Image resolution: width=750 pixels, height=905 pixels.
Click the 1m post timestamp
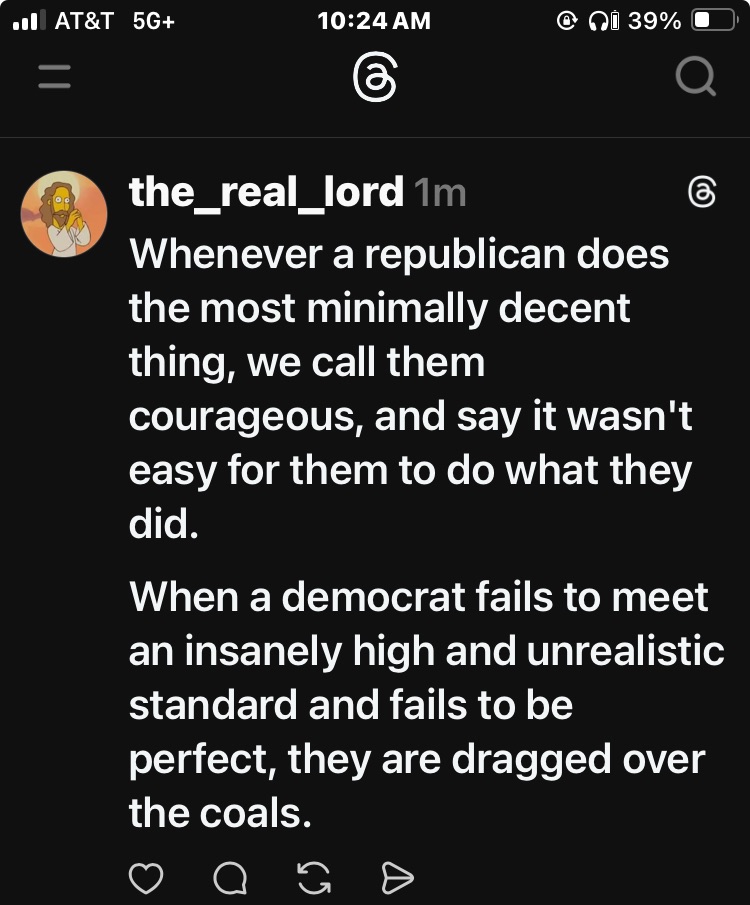pyautogui.click(x=440, y=193)
